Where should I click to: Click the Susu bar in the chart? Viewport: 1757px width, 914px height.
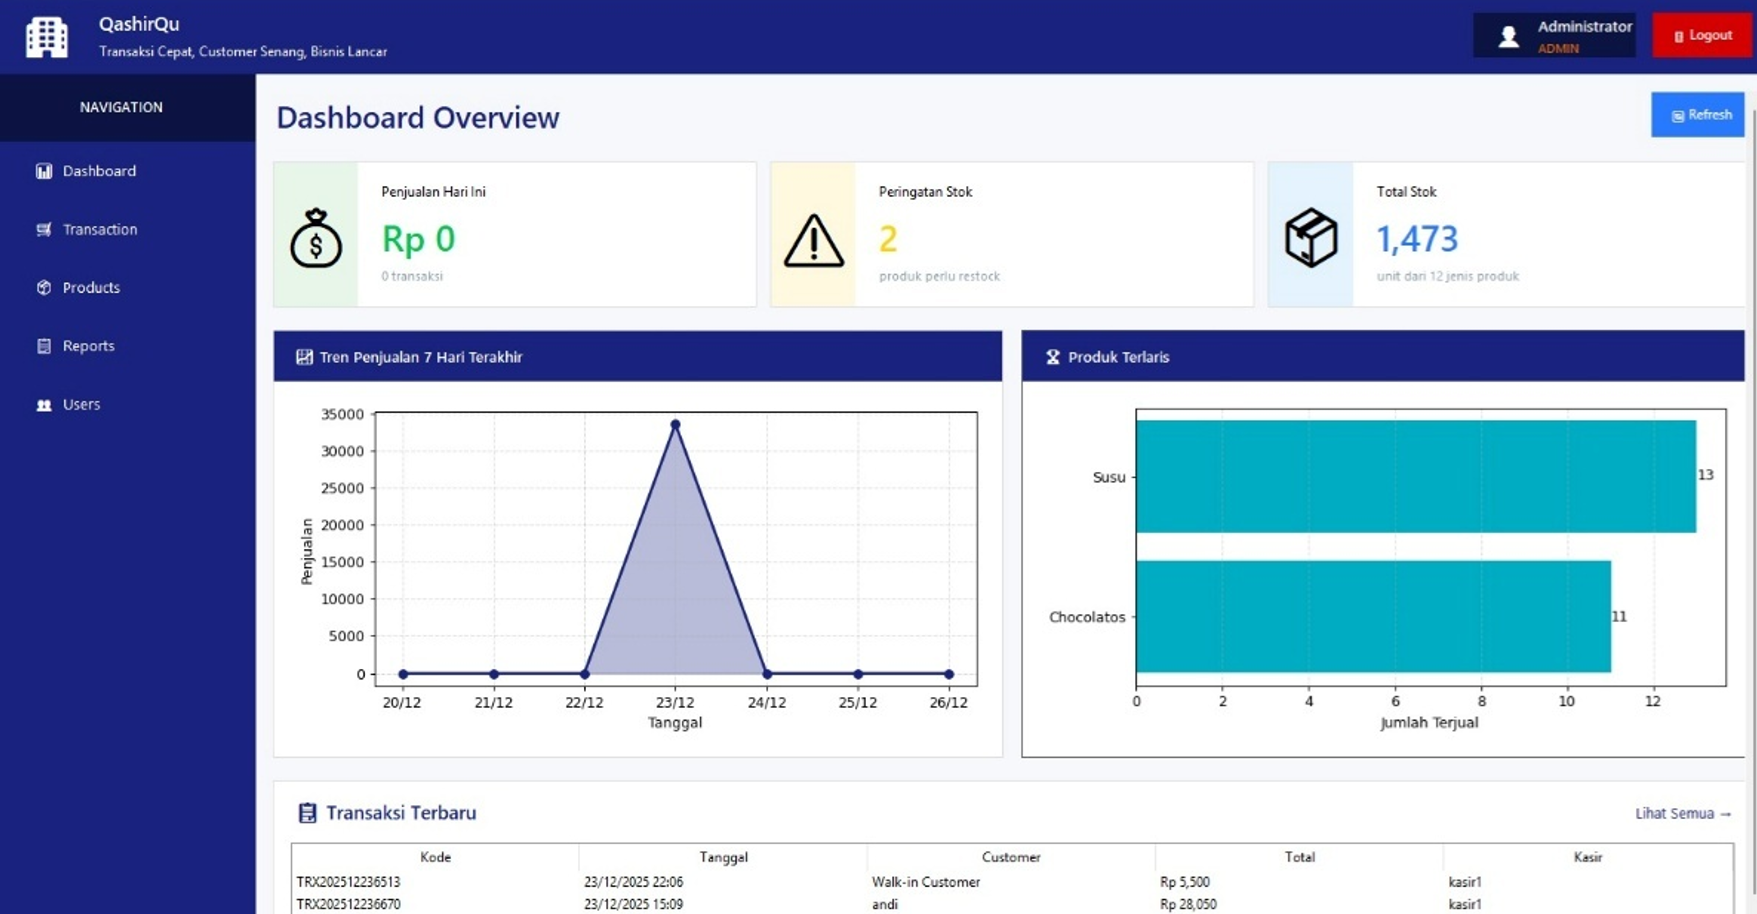[x=1415, y=476]
